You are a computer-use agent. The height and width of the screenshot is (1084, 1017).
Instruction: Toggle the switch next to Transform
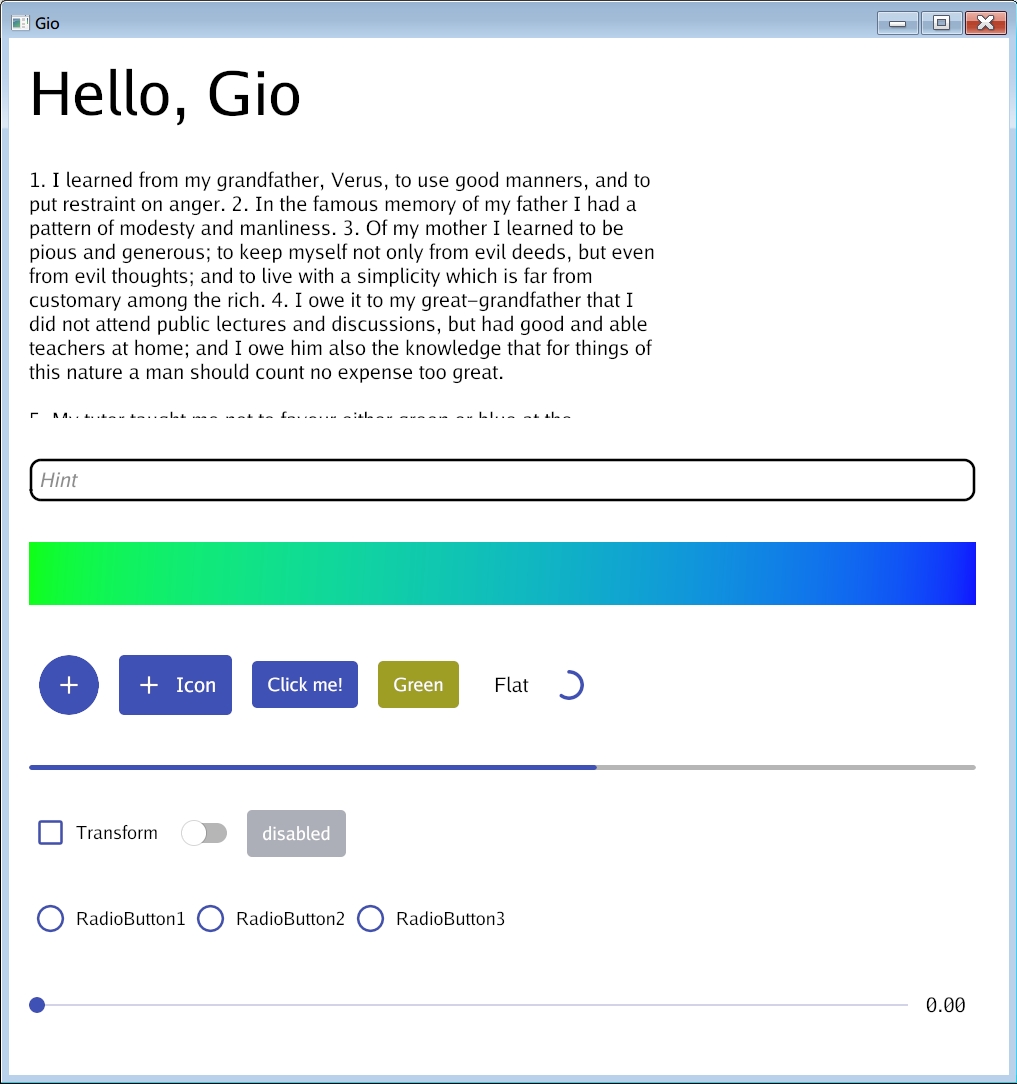[x=204, y=833]
